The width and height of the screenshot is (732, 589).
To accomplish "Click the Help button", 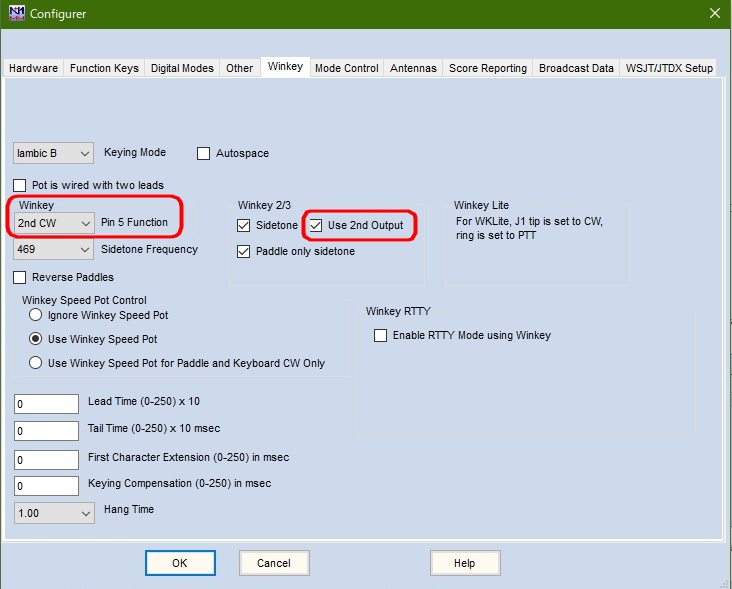I will point(465,563).
